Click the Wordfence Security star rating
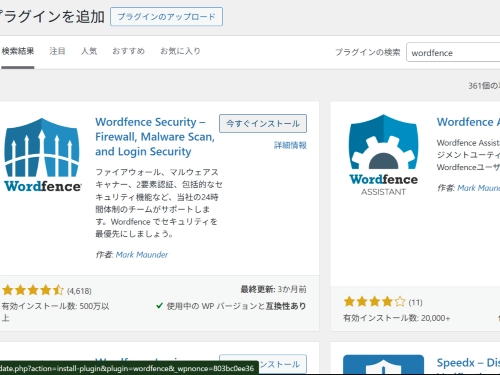The width and height of the screenshot is (500, 375). [x=33, y=290]
